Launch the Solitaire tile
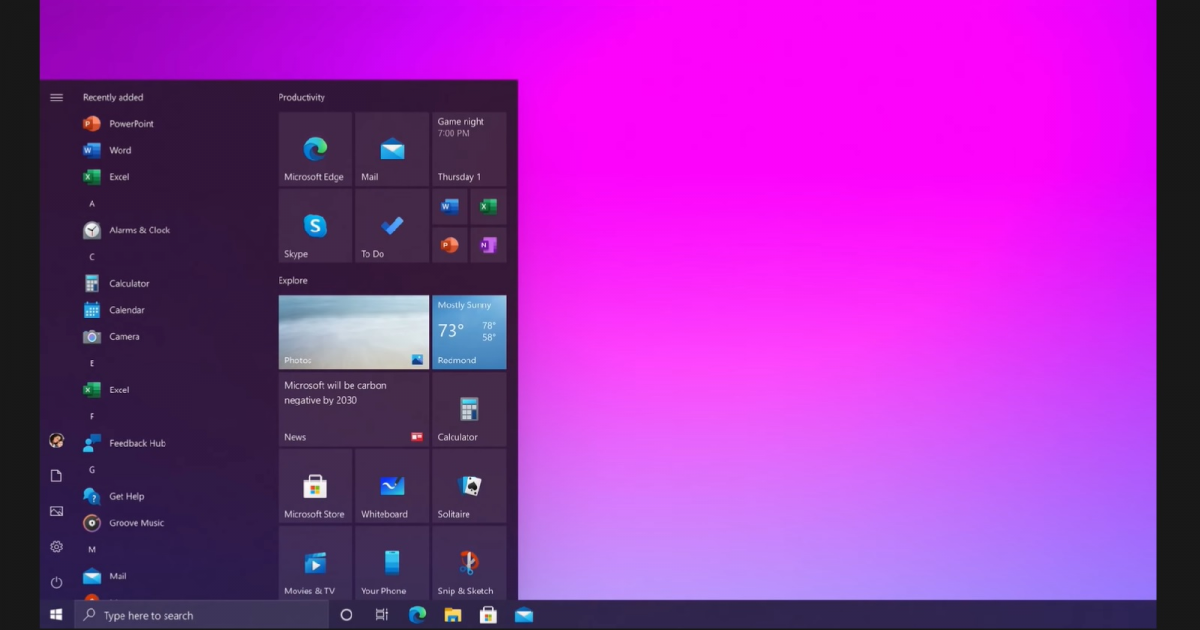 point(469,486)
